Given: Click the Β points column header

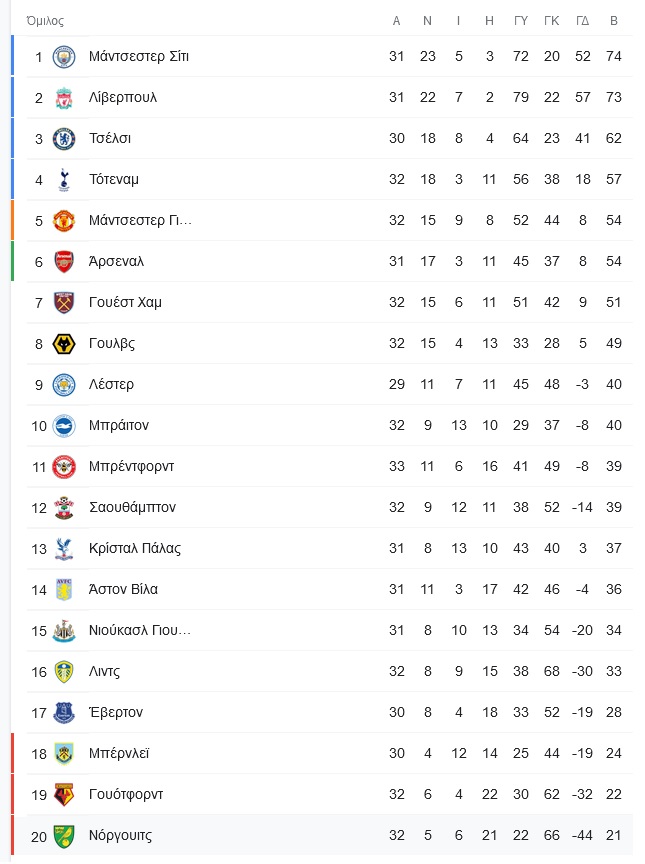Looking at the screenshot, I should point(614,21).
